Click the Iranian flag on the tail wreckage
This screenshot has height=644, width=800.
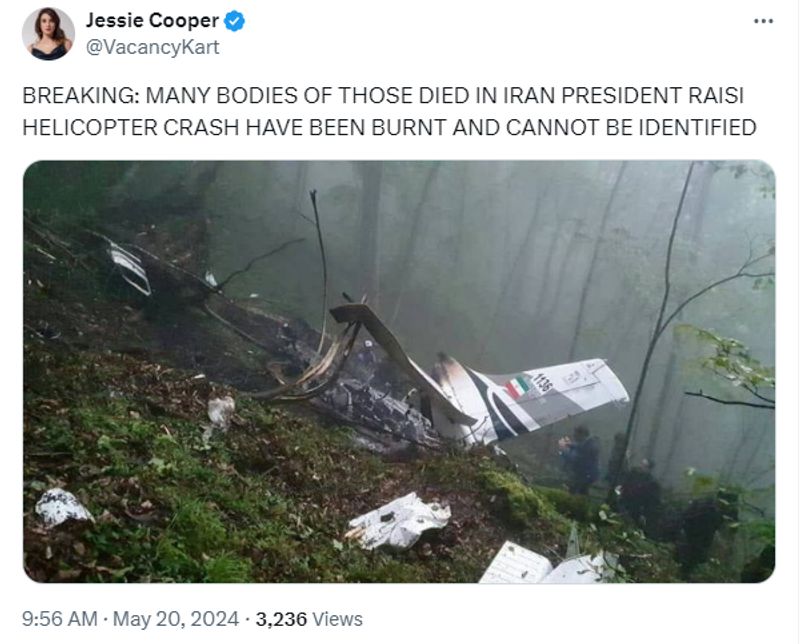[518, 386]
